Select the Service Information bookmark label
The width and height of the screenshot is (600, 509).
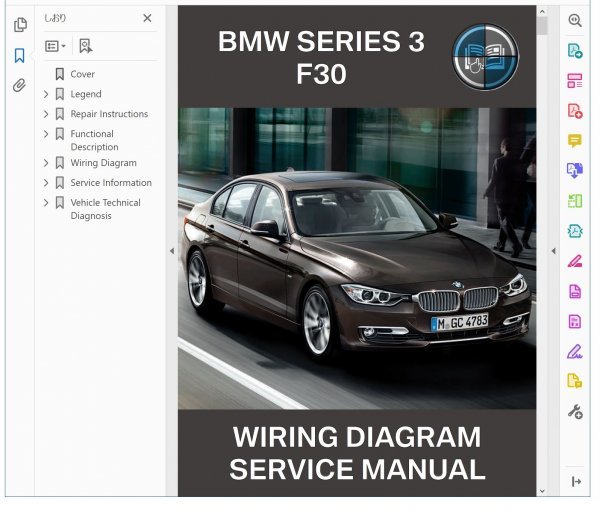111,183
